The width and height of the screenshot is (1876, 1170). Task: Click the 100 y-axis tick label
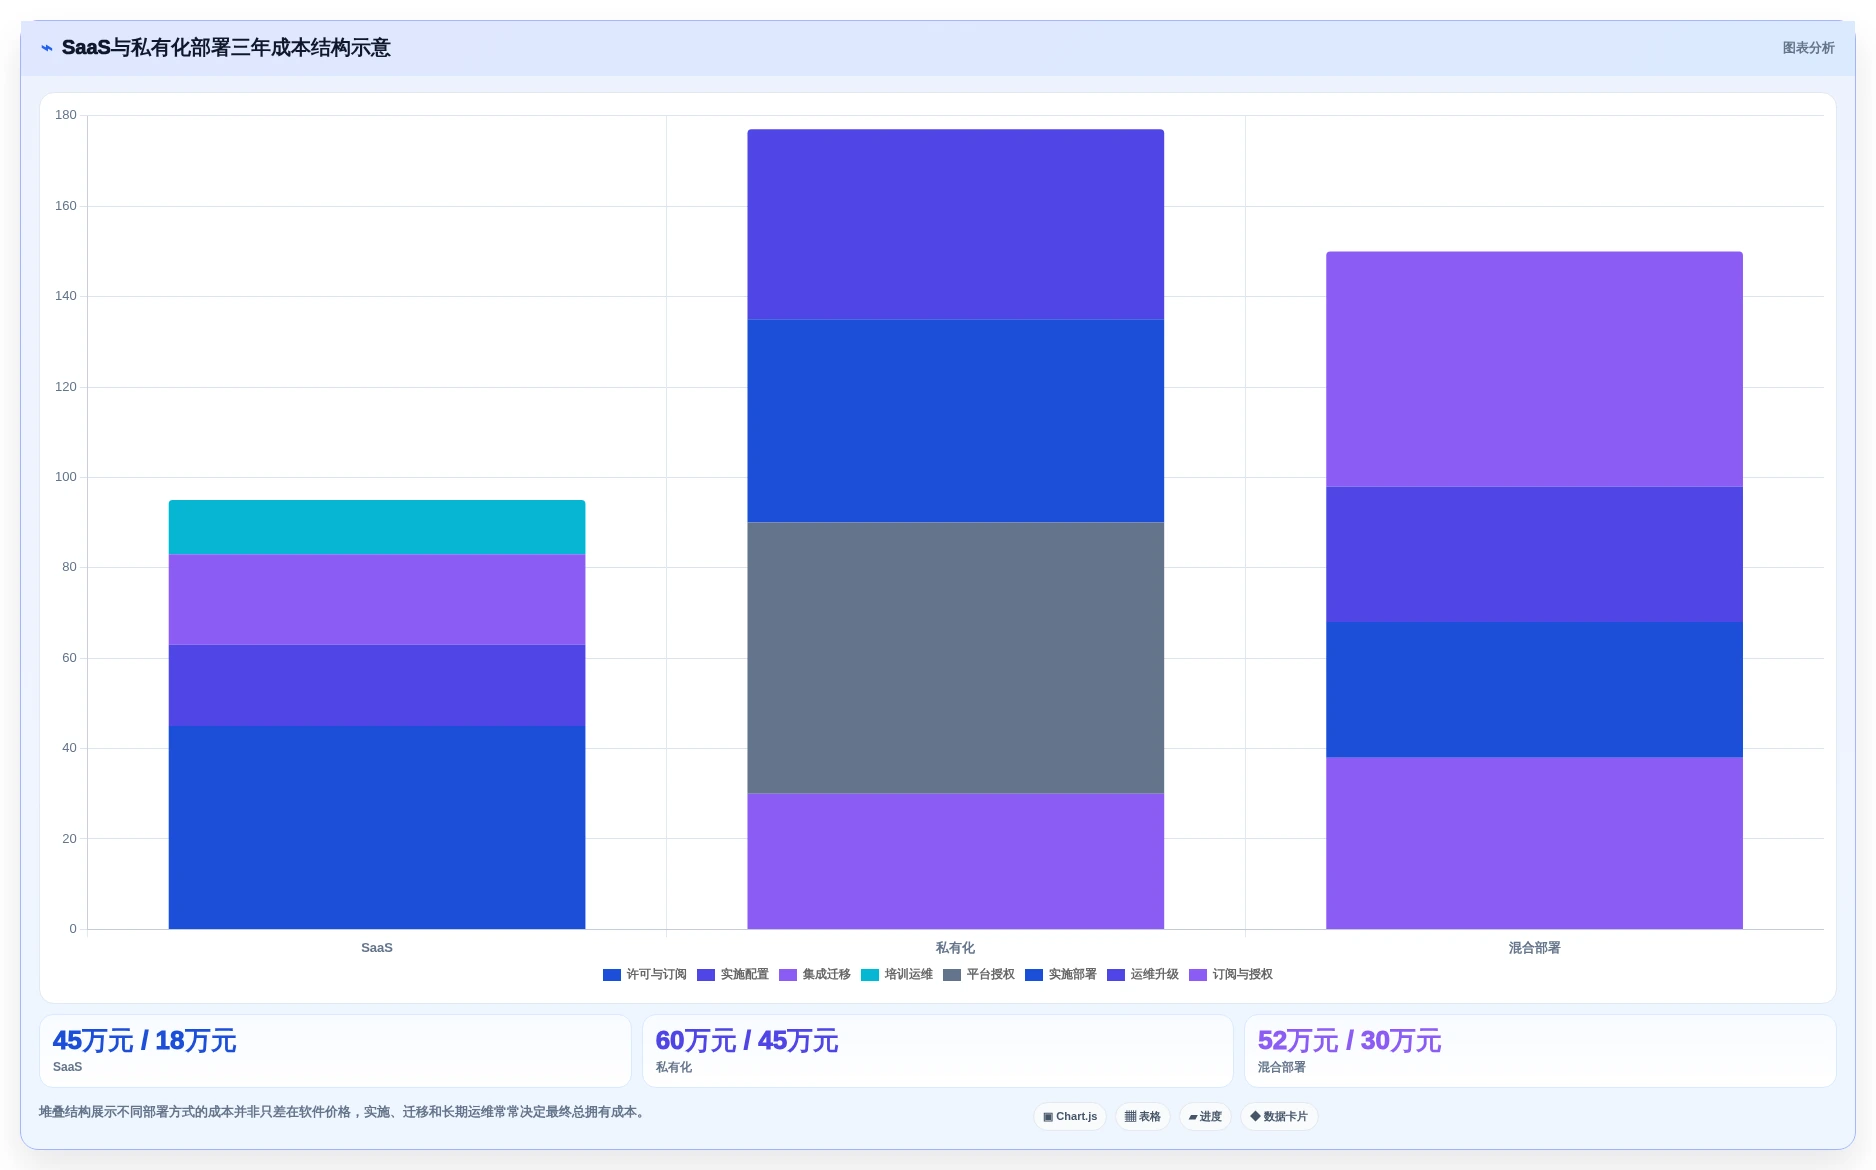point(66,477)
